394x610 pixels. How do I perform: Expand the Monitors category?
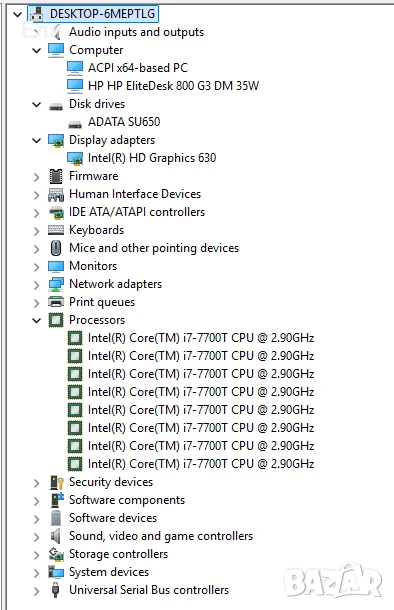[37, 267]
